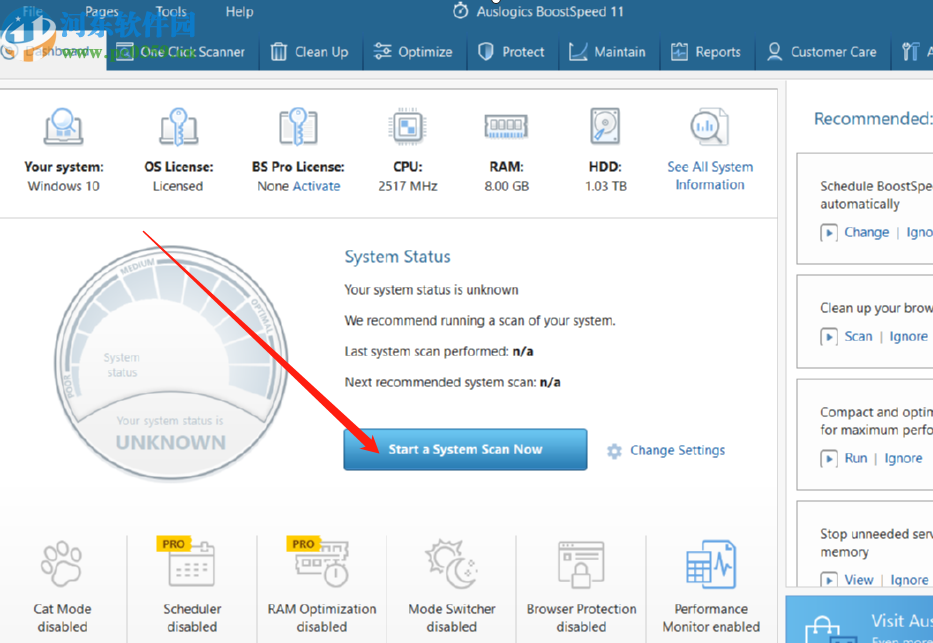
Task: Click the play icon next to Change
Action: click(829, 233)
